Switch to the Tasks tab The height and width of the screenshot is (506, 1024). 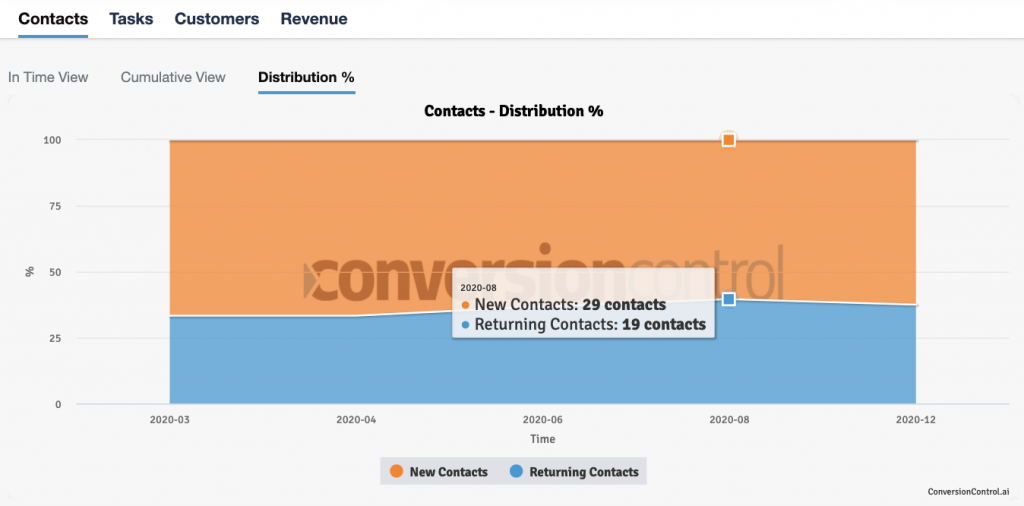point(131,19)
